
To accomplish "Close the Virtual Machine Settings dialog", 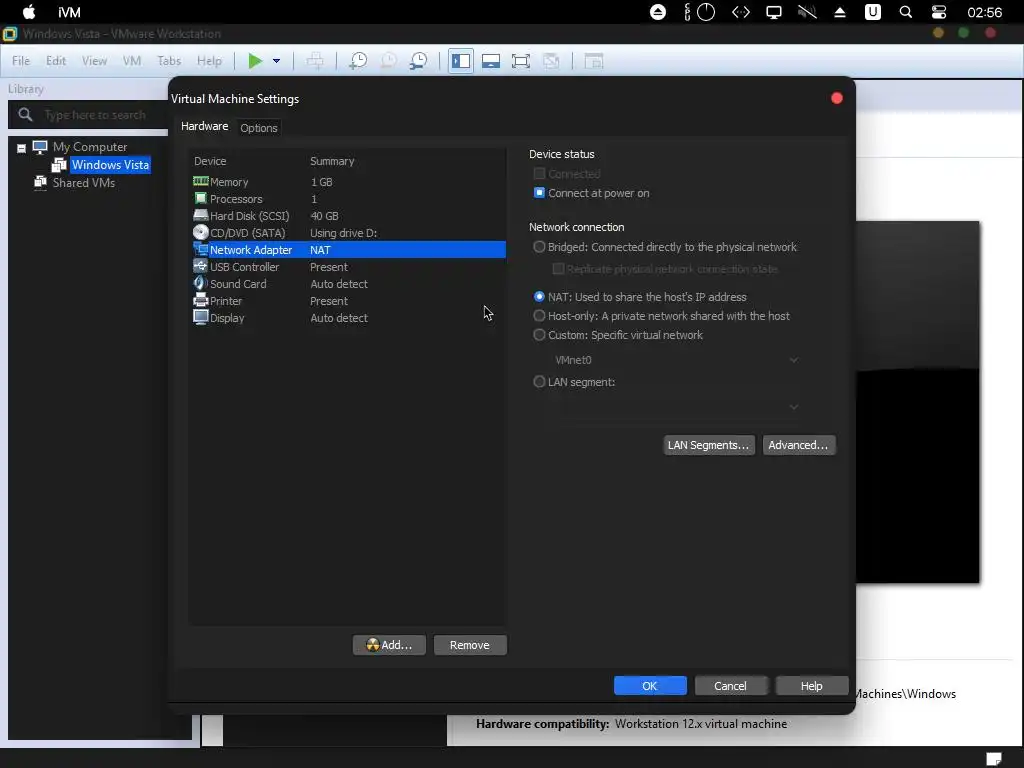I will tap(837, 98).
